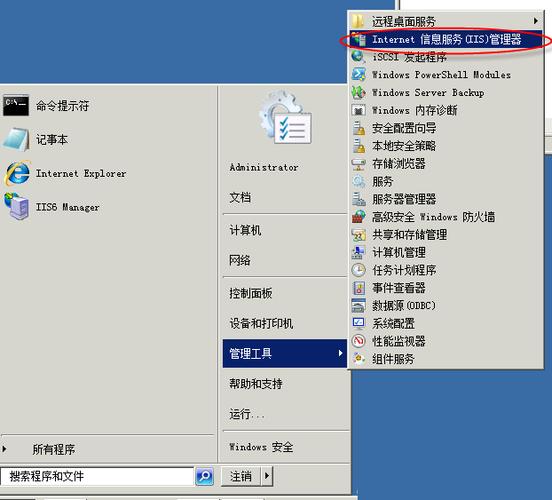This screenshot has height=500, width=552.
Task: Expand the 管理工具 submenu arrow
Action: [x=340, y=353]
